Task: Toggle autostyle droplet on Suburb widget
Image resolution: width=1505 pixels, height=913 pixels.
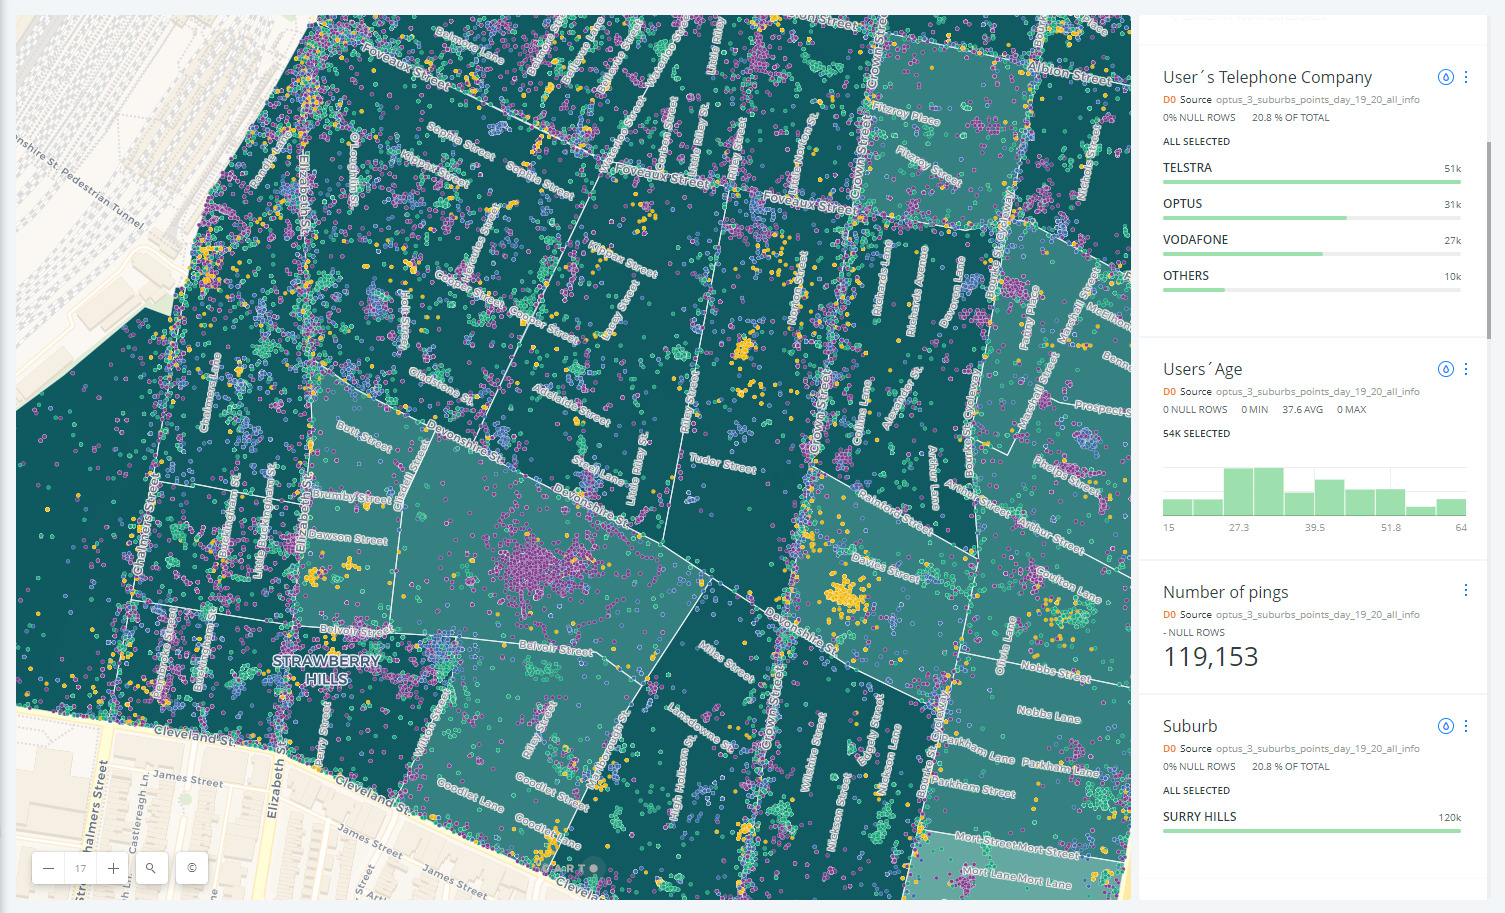Action: [1445, 725]
